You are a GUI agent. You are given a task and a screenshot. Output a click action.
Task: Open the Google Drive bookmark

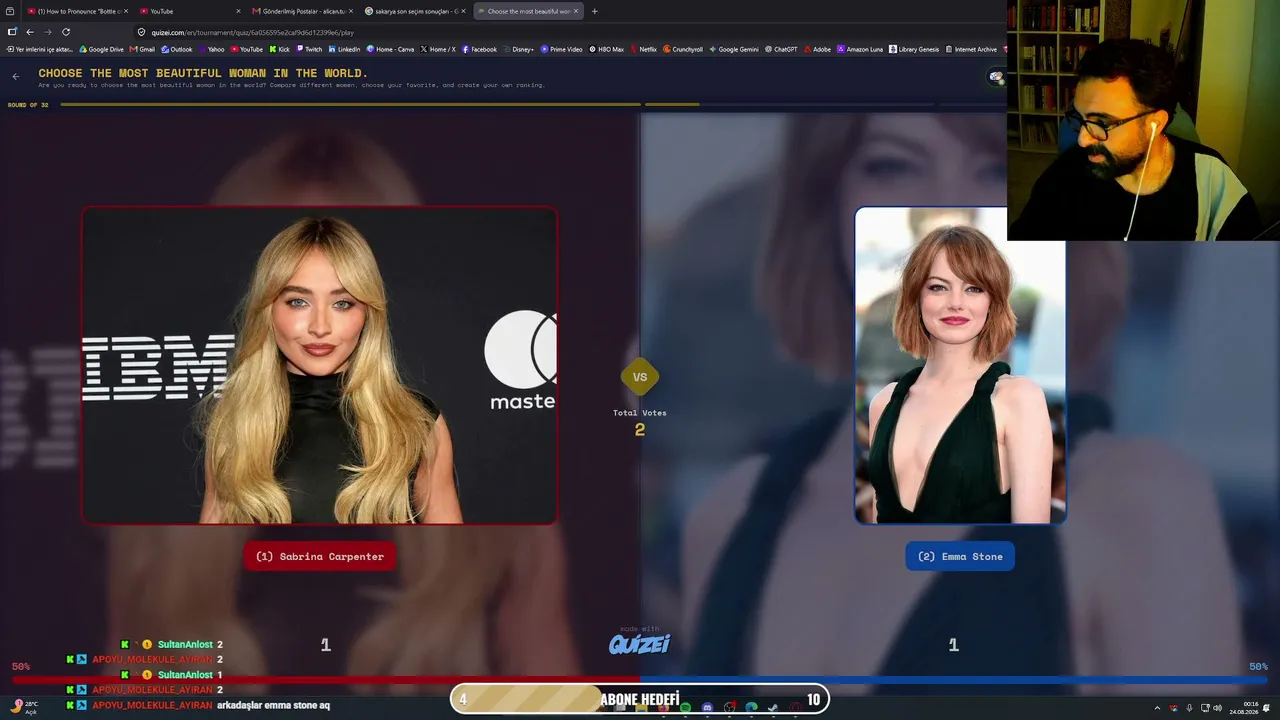101,49
